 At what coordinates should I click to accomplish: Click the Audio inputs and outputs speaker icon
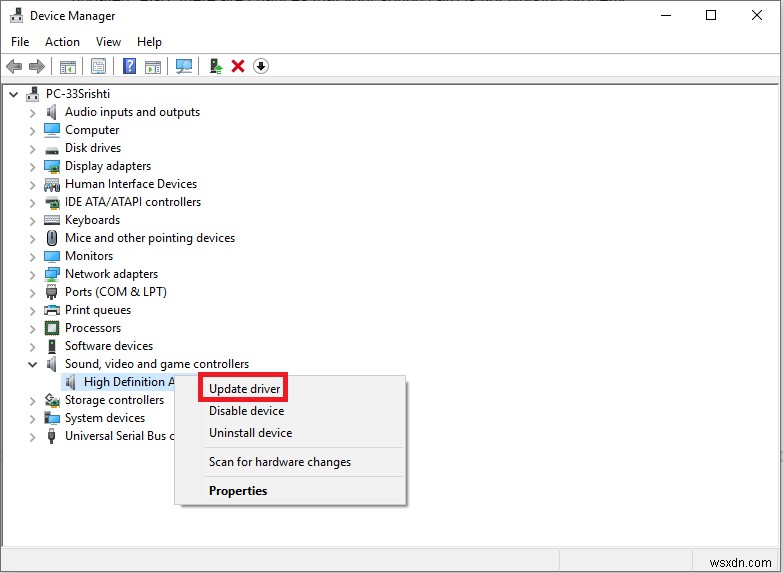pyautogui.click(x=51, y=112)
